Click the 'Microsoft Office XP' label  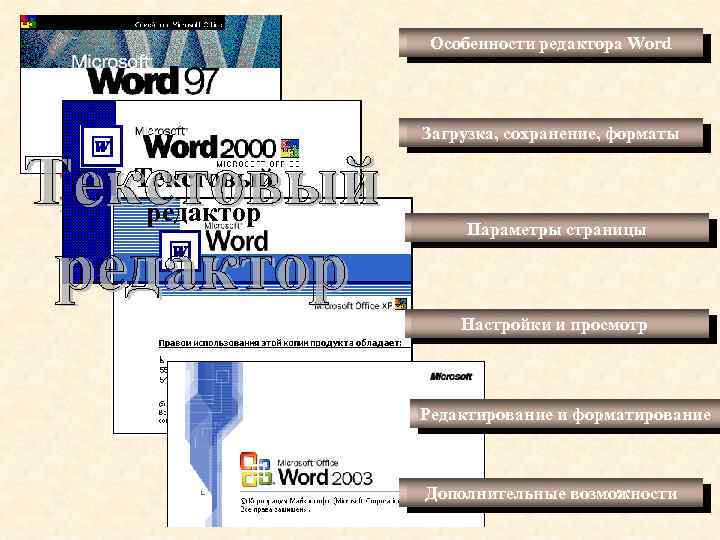click(x=353, y=305)
